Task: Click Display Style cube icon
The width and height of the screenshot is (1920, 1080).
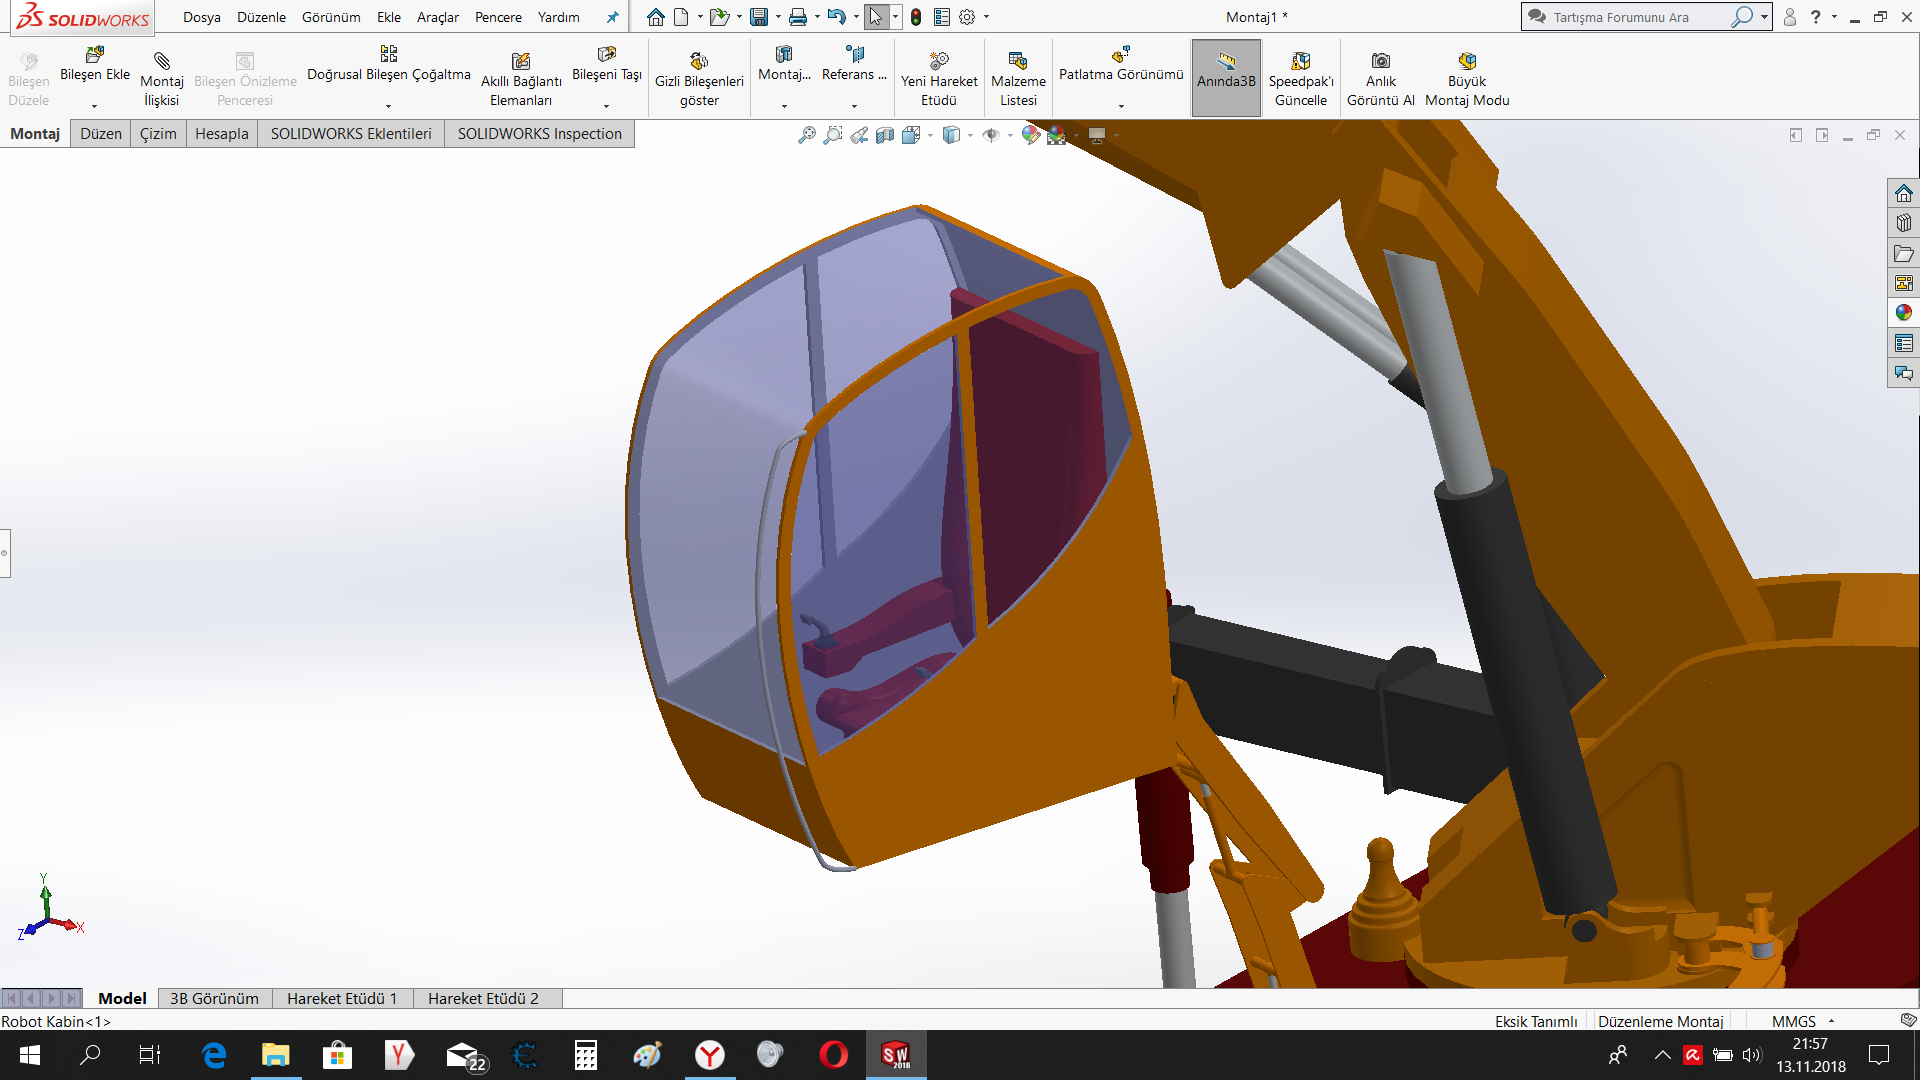Action: tap(951, 135)
